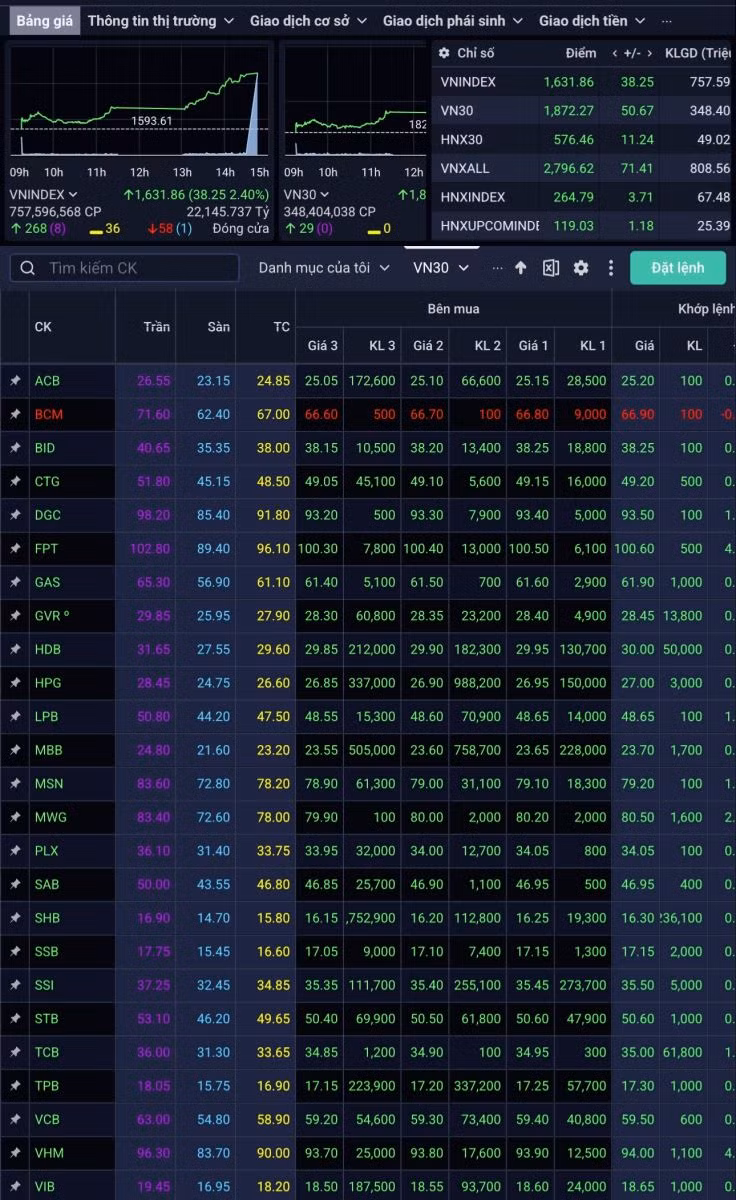
Task: Click HPG floor price 24.75
Action: (213, 682)
